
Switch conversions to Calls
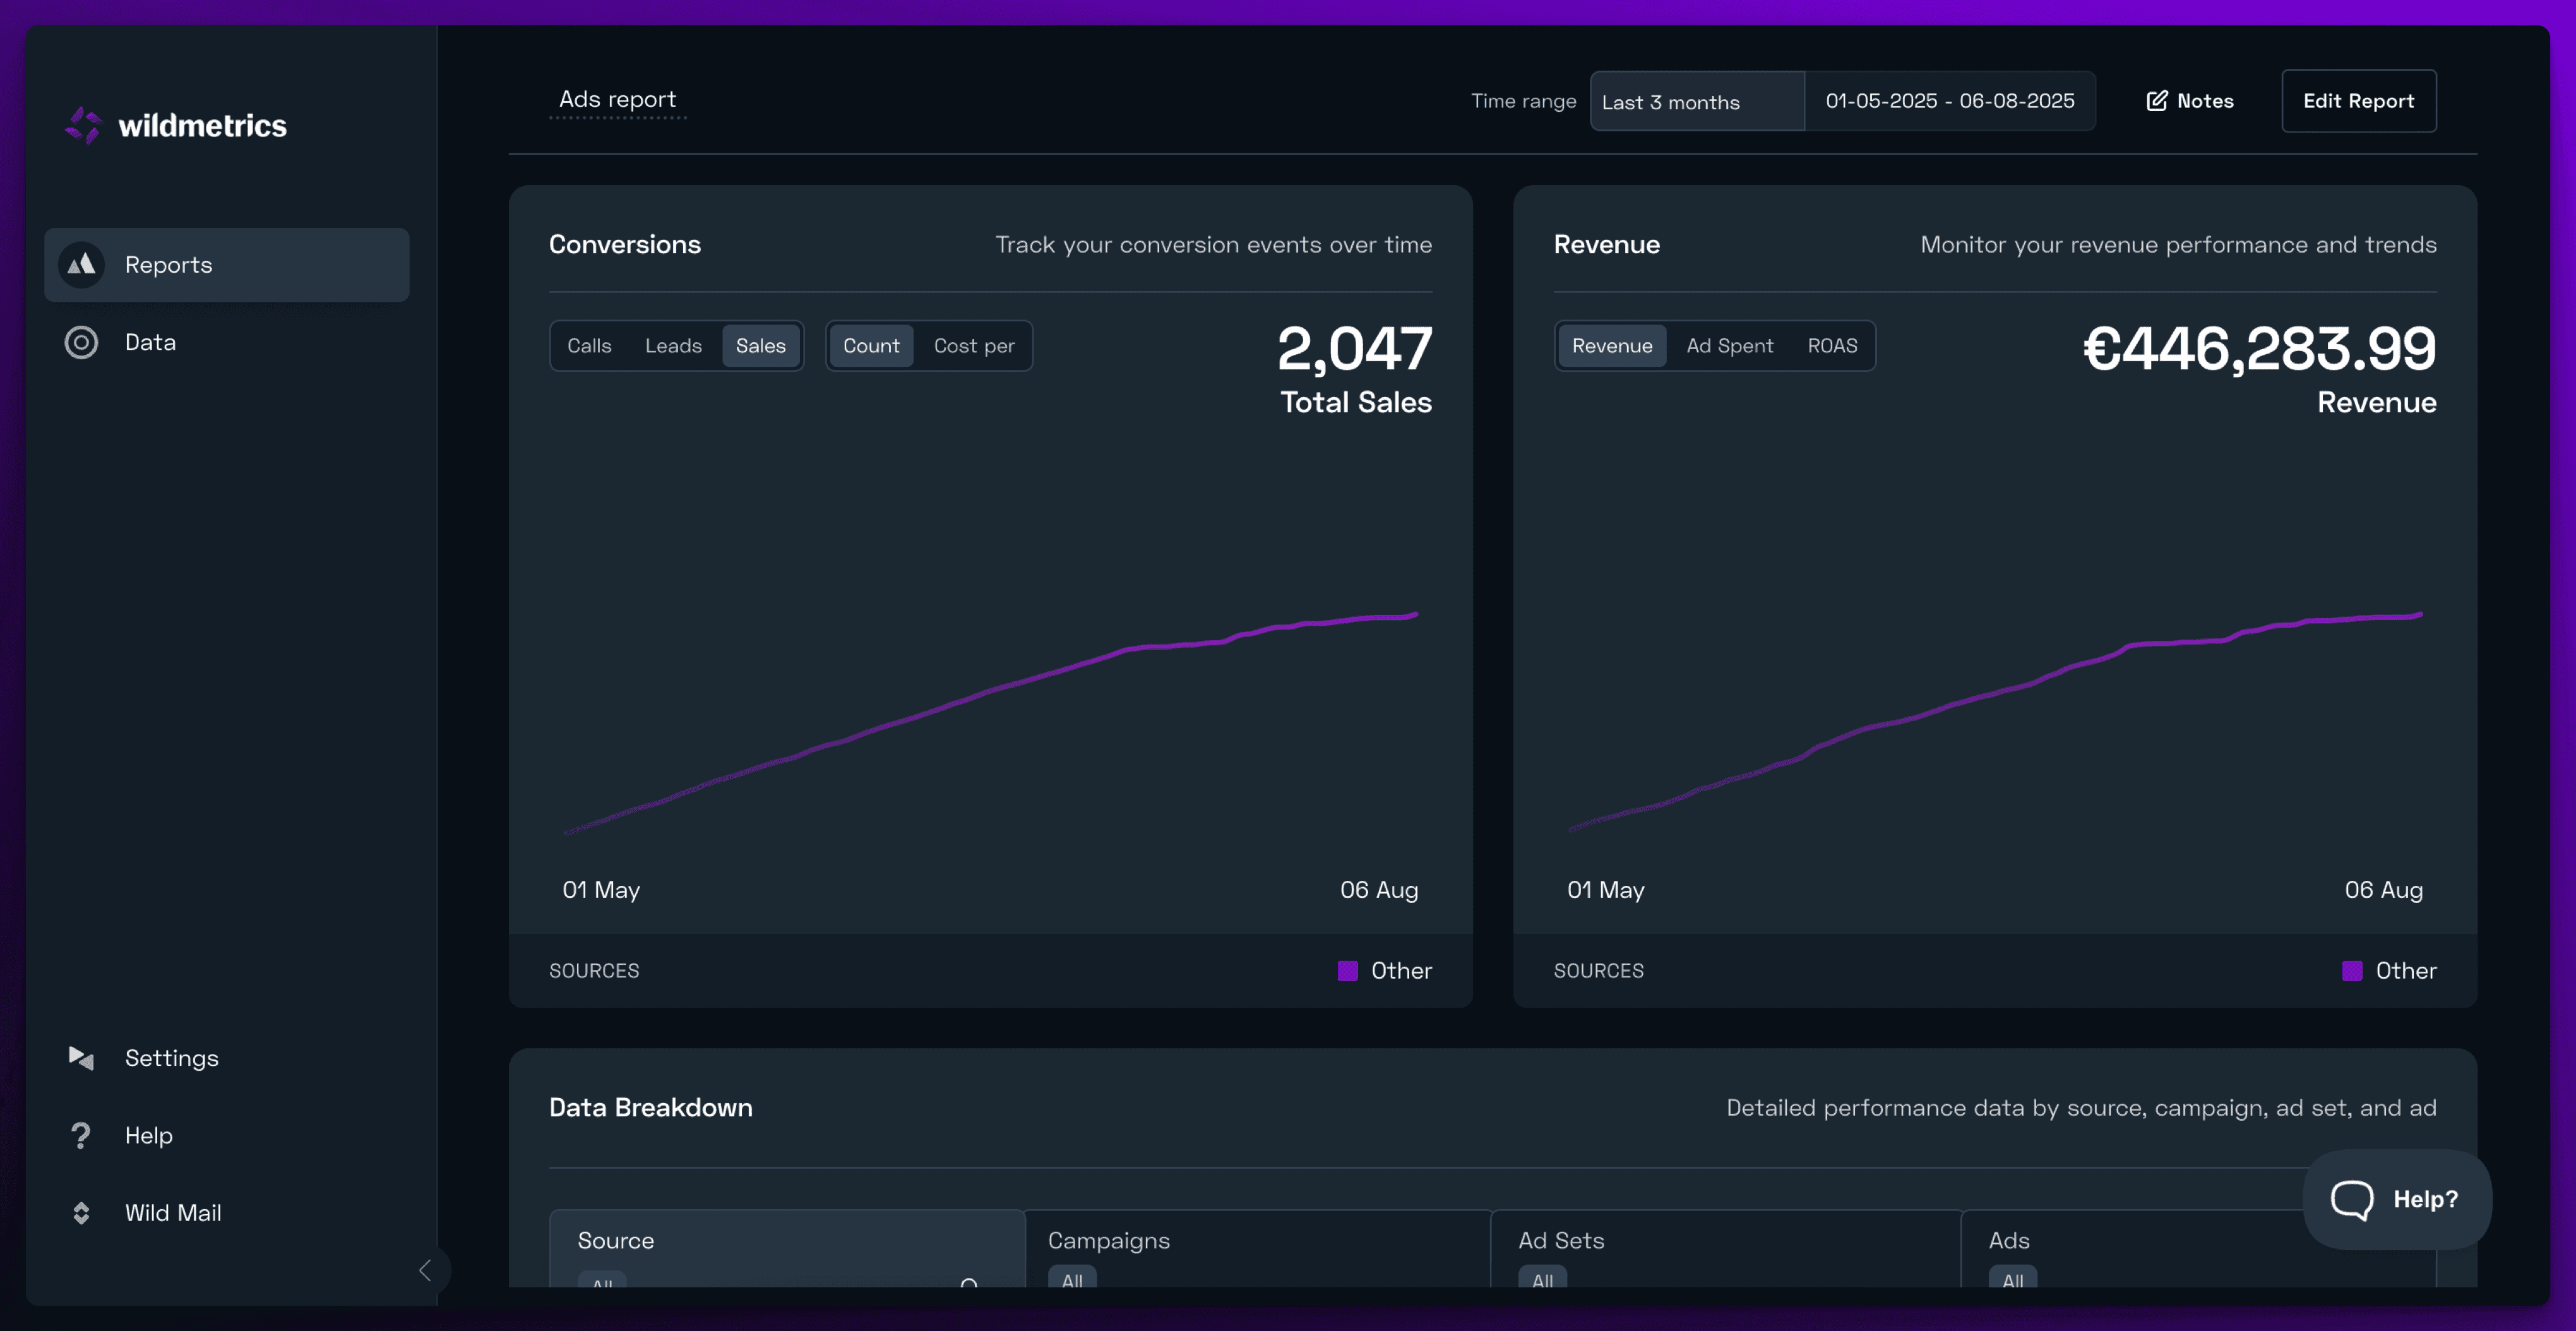pos(589,346)
